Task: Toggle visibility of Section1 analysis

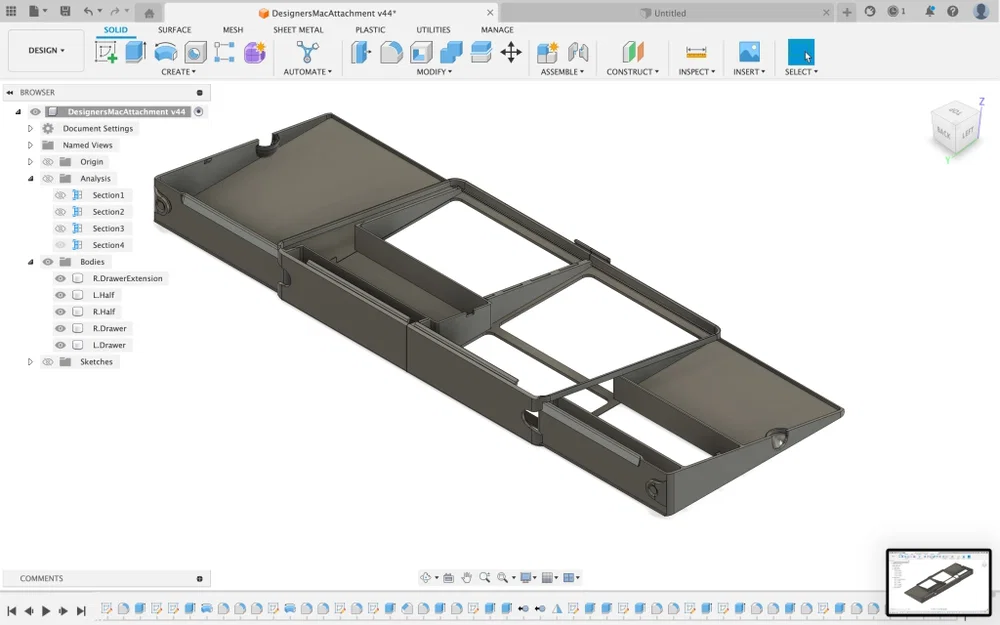Action: click(x=60, y=195)
